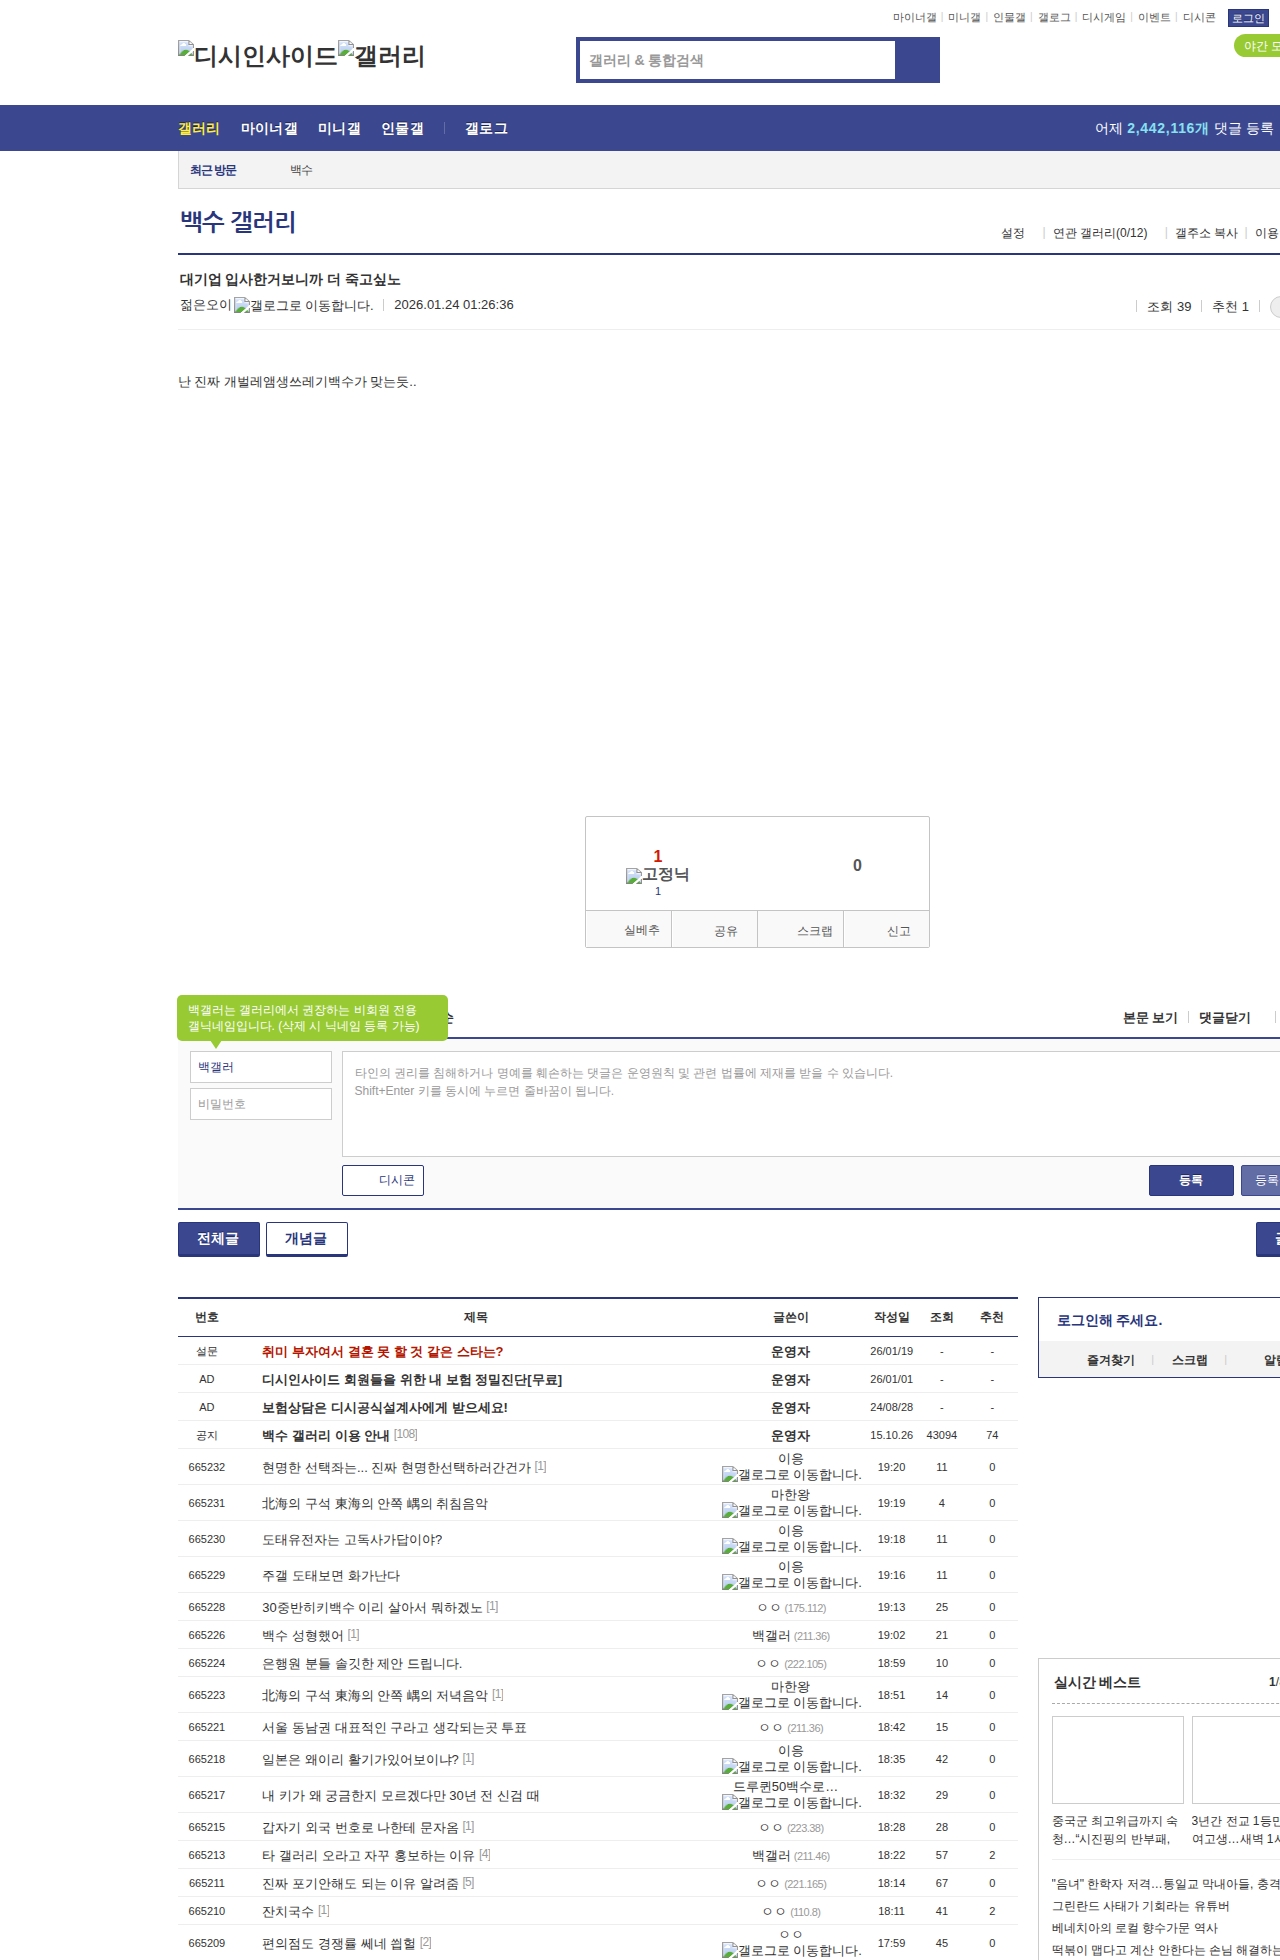This screenshot has height=1960, width=1280.
Task: Expand 연관 갤러리(0/12) list
Action: [x=1100, y=233]
